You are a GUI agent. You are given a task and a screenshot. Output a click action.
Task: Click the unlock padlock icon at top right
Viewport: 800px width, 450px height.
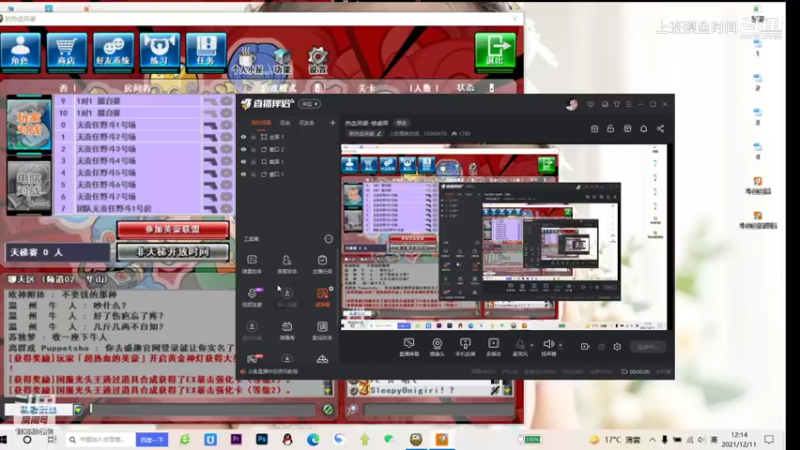click(x=611, y=129)
